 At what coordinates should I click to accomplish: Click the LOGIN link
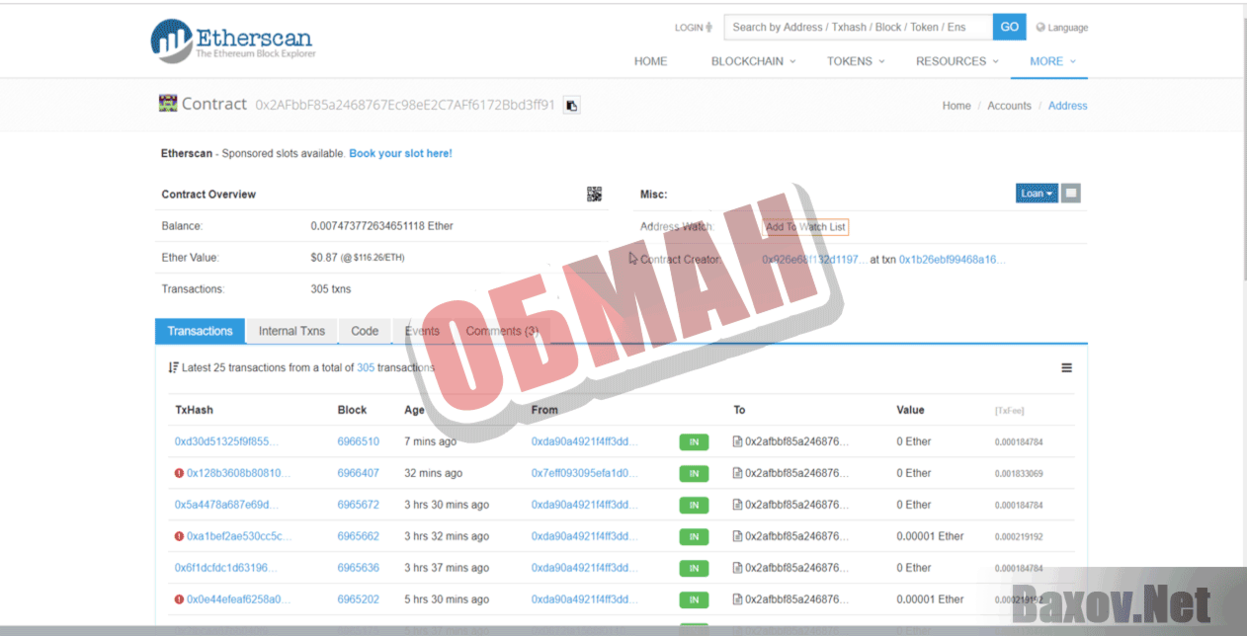pyautogui.click(x=693, y=28)
